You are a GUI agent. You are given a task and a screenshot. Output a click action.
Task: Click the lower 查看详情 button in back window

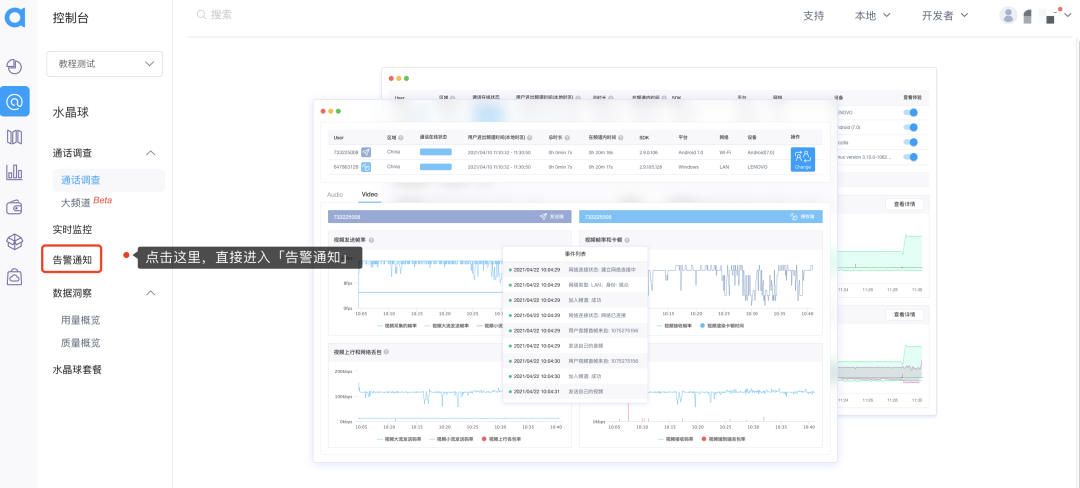coord(904,315)
